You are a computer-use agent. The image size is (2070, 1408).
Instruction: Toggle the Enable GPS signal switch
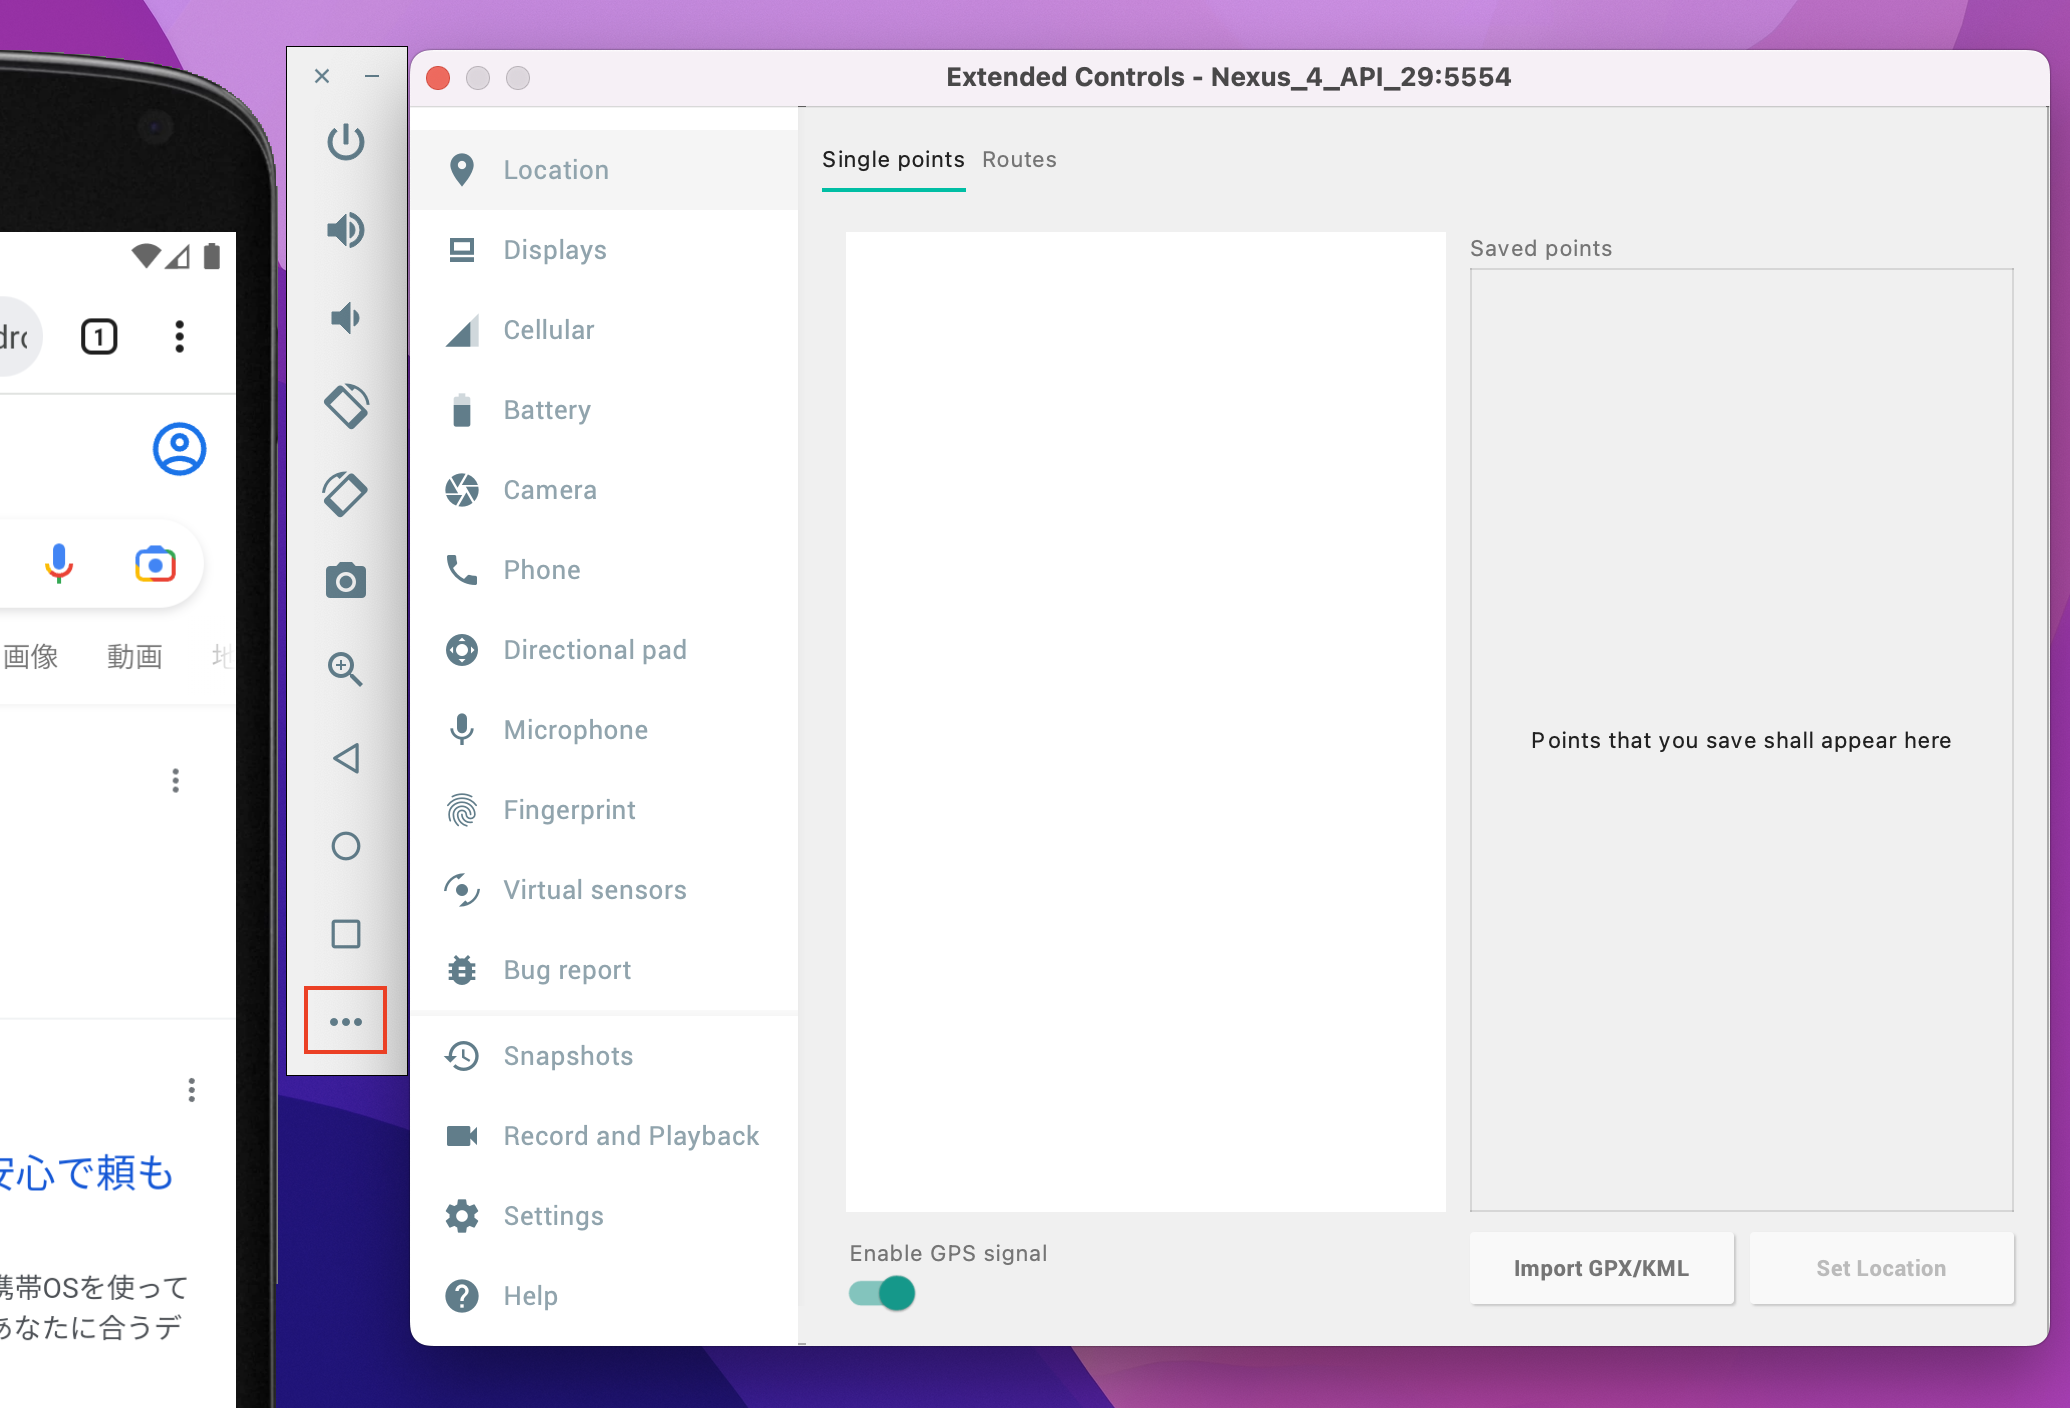click(x=882, y=1293)
